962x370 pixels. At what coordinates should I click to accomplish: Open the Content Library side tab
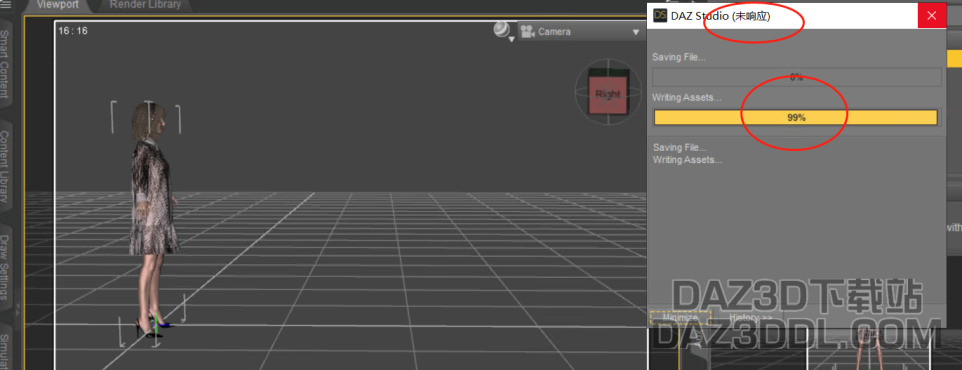pyautogui.click(x=6, y=166)
